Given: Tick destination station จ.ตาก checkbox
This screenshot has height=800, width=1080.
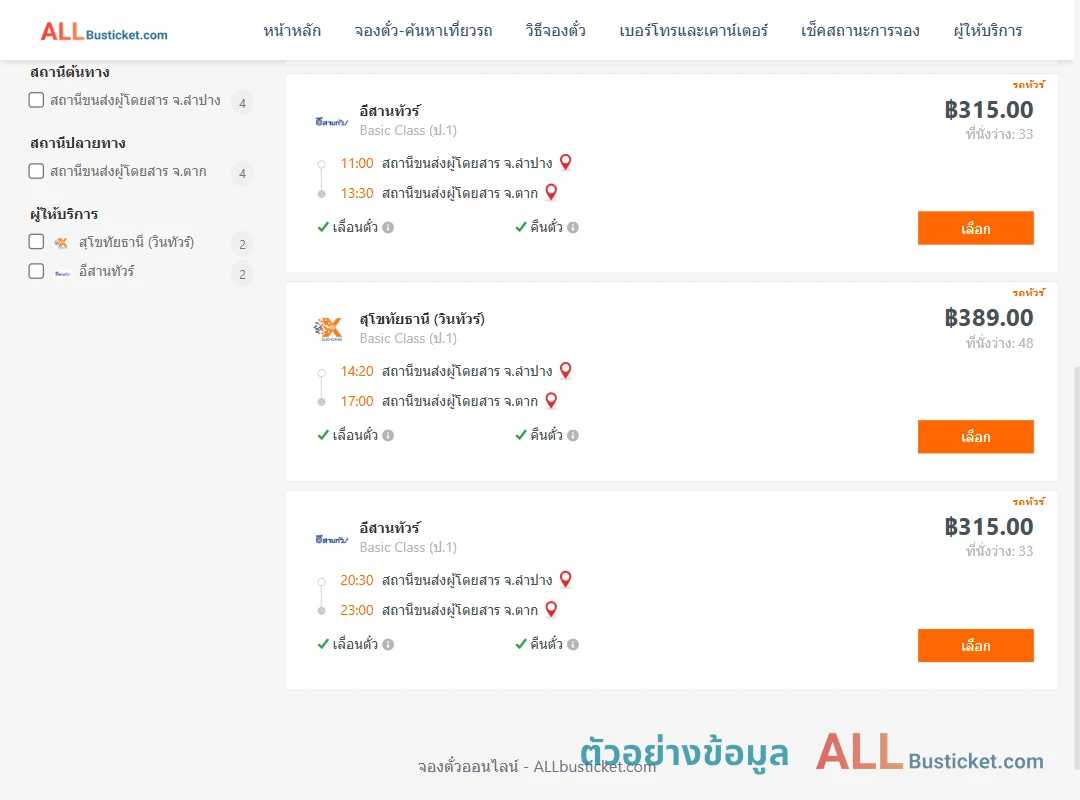Looking at the screenshot, I should pyautogui.click(x=37, y=171).
